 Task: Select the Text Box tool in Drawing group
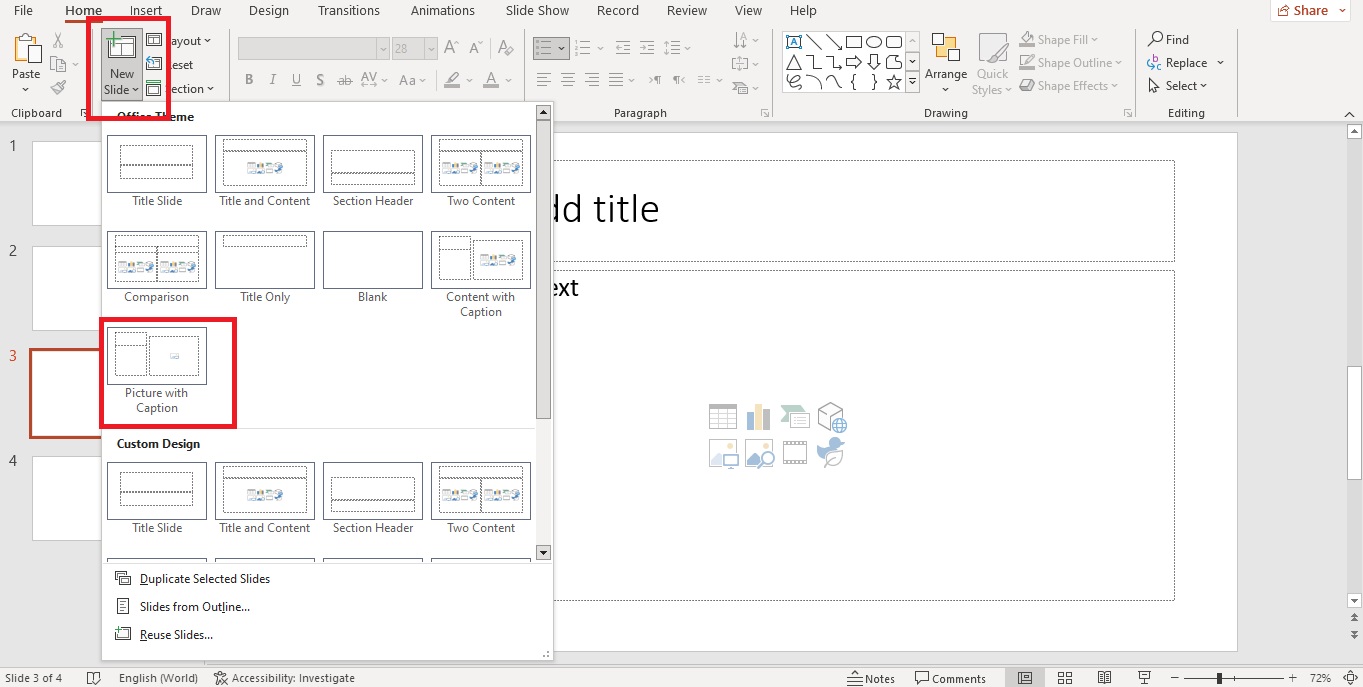pyautogui.click(x=793, y=41)
